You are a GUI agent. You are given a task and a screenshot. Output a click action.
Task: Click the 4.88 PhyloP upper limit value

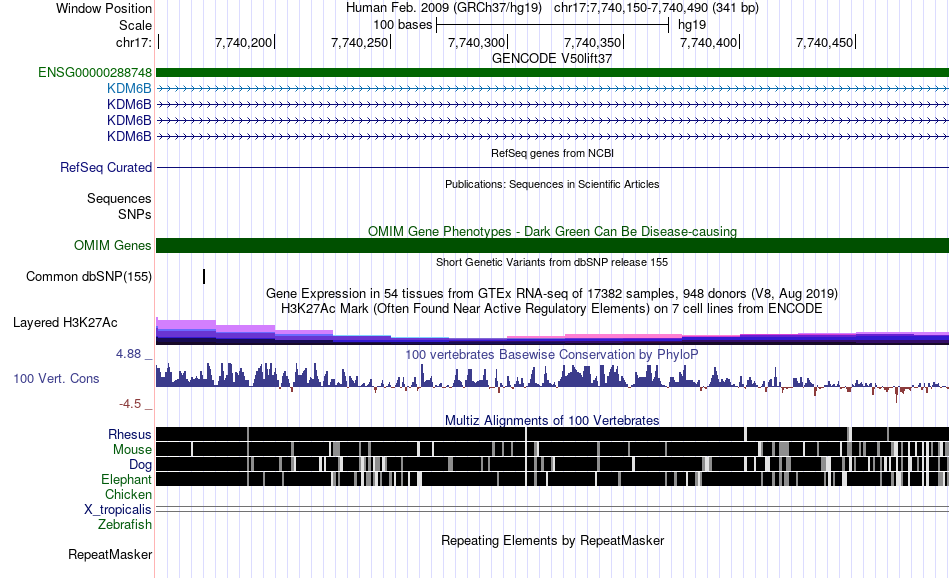(128, 354)
